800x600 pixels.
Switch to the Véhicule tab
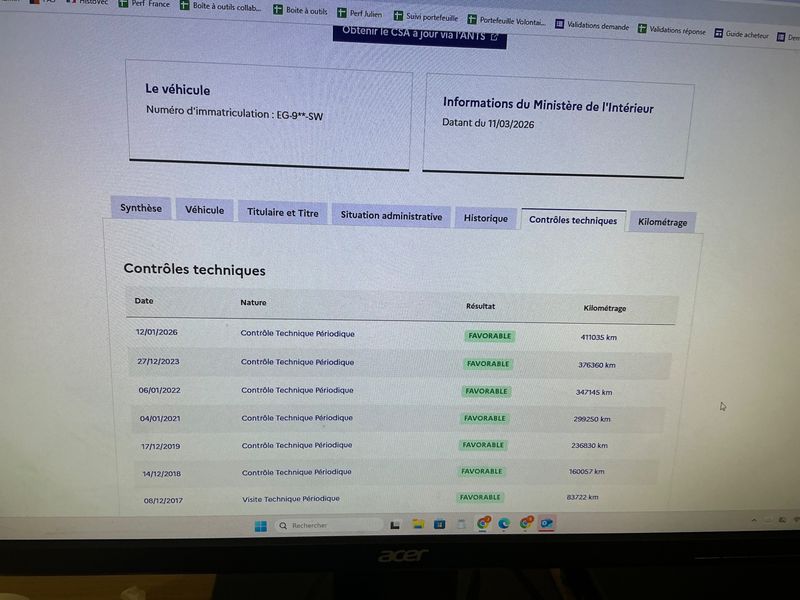pyautogui.click(x=205, y=210)
